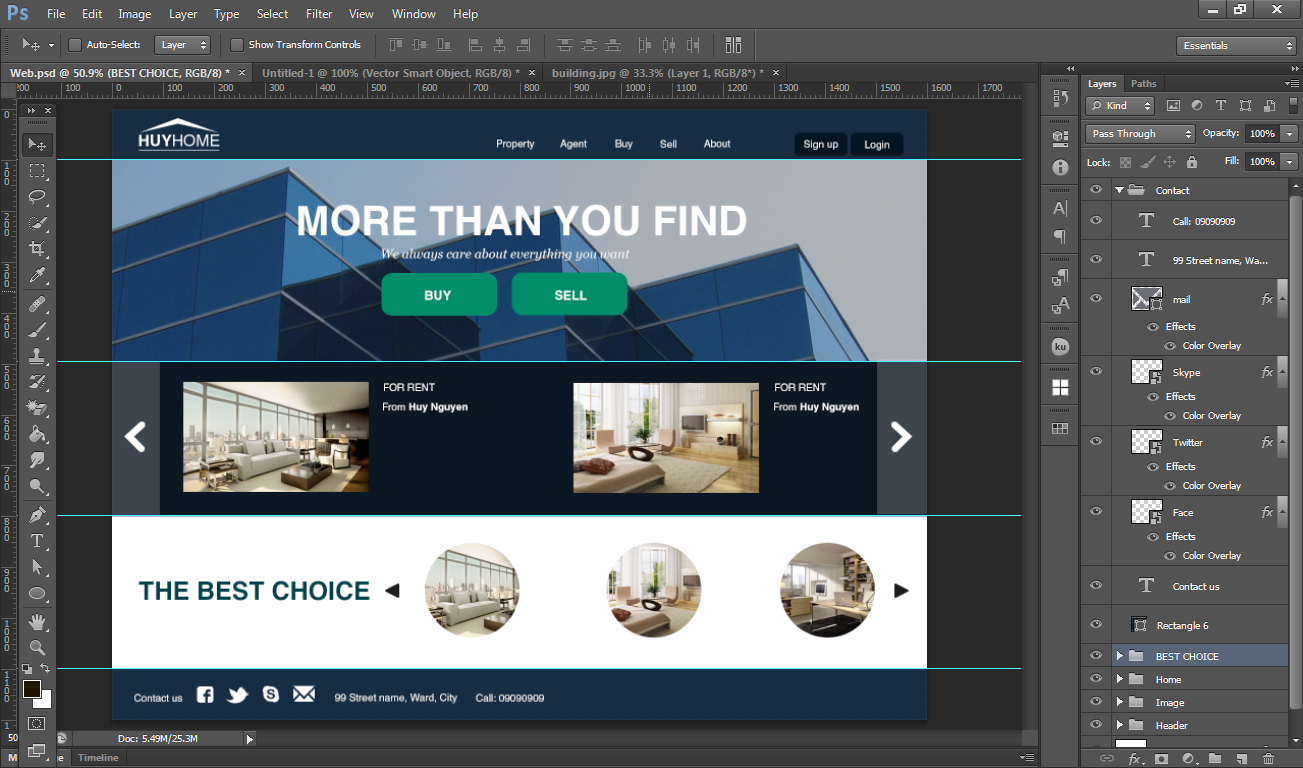Select the Hand tool
This screenshot has width=1303, height=768.
(x=37, y=622)
